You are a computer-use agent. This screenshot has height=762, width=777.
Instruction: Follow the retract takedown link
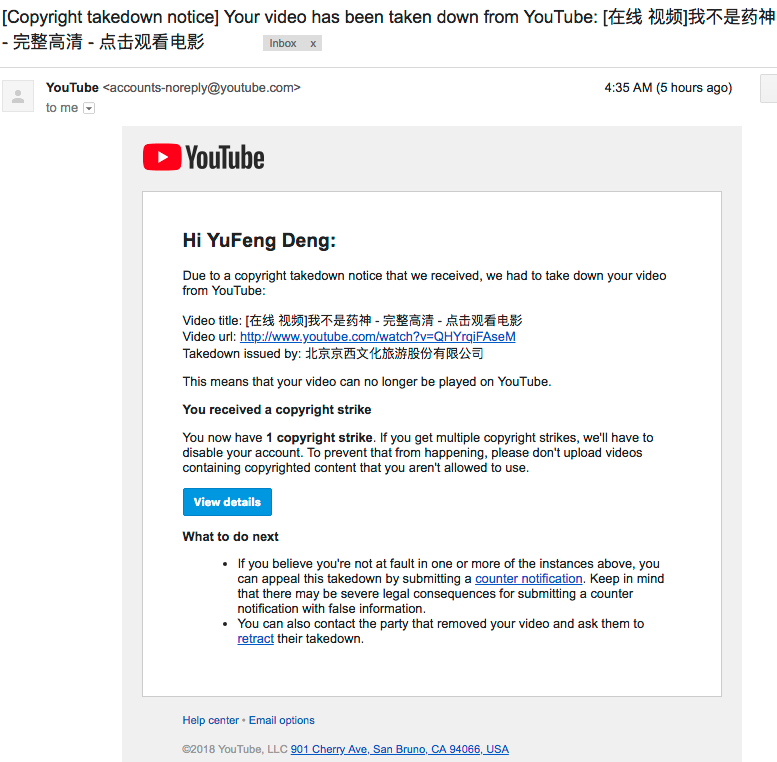click(255, 639)
